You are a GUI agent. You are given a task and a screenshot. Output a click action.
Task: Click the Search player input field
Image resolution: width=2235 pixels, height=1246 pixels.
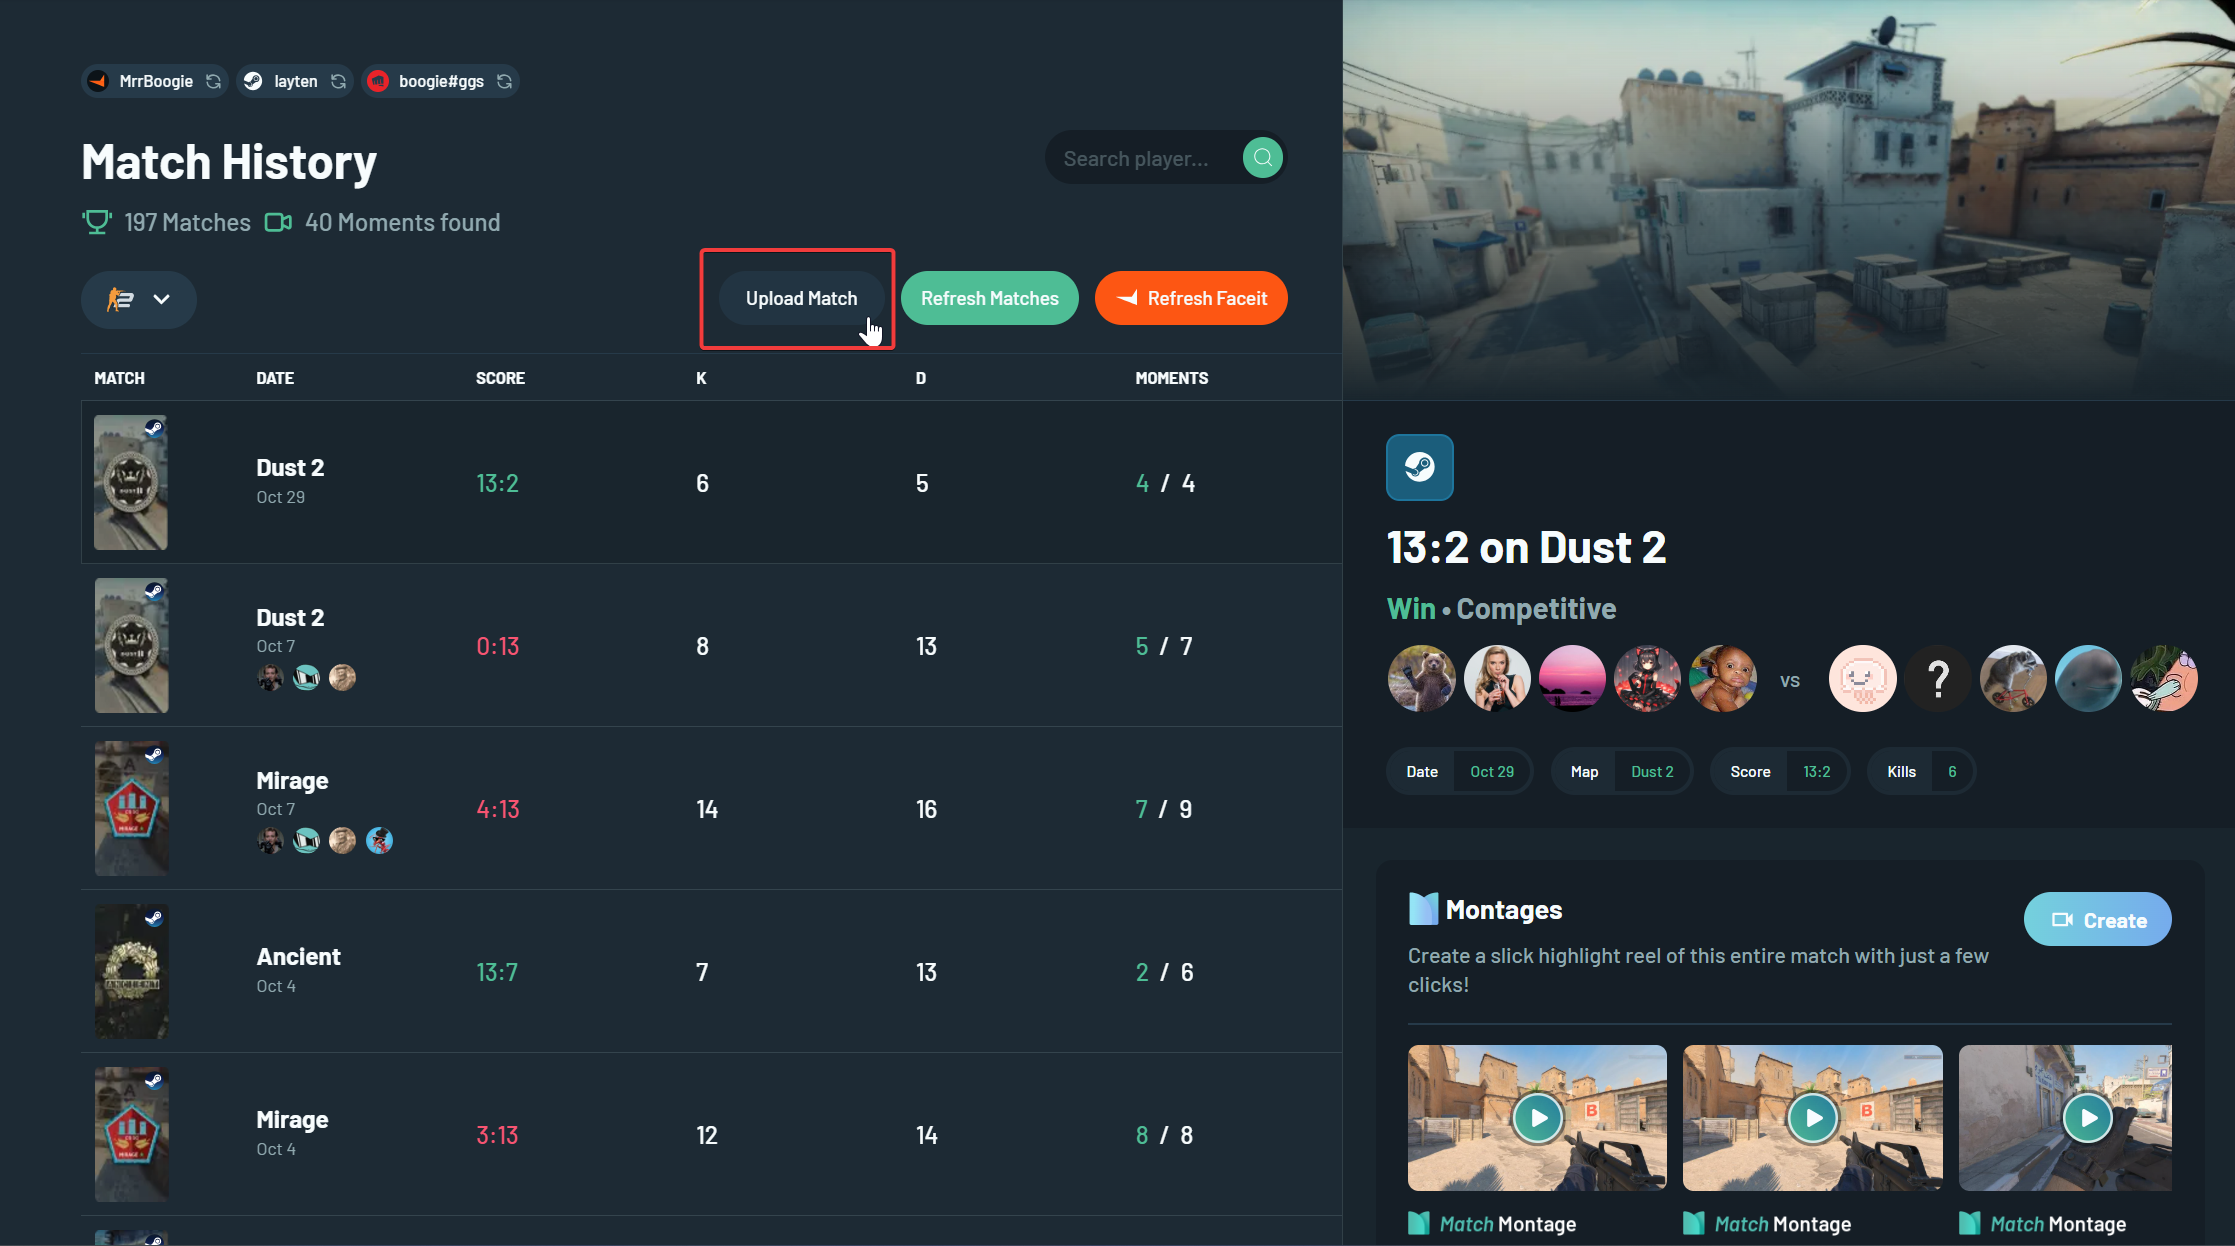1140,157
